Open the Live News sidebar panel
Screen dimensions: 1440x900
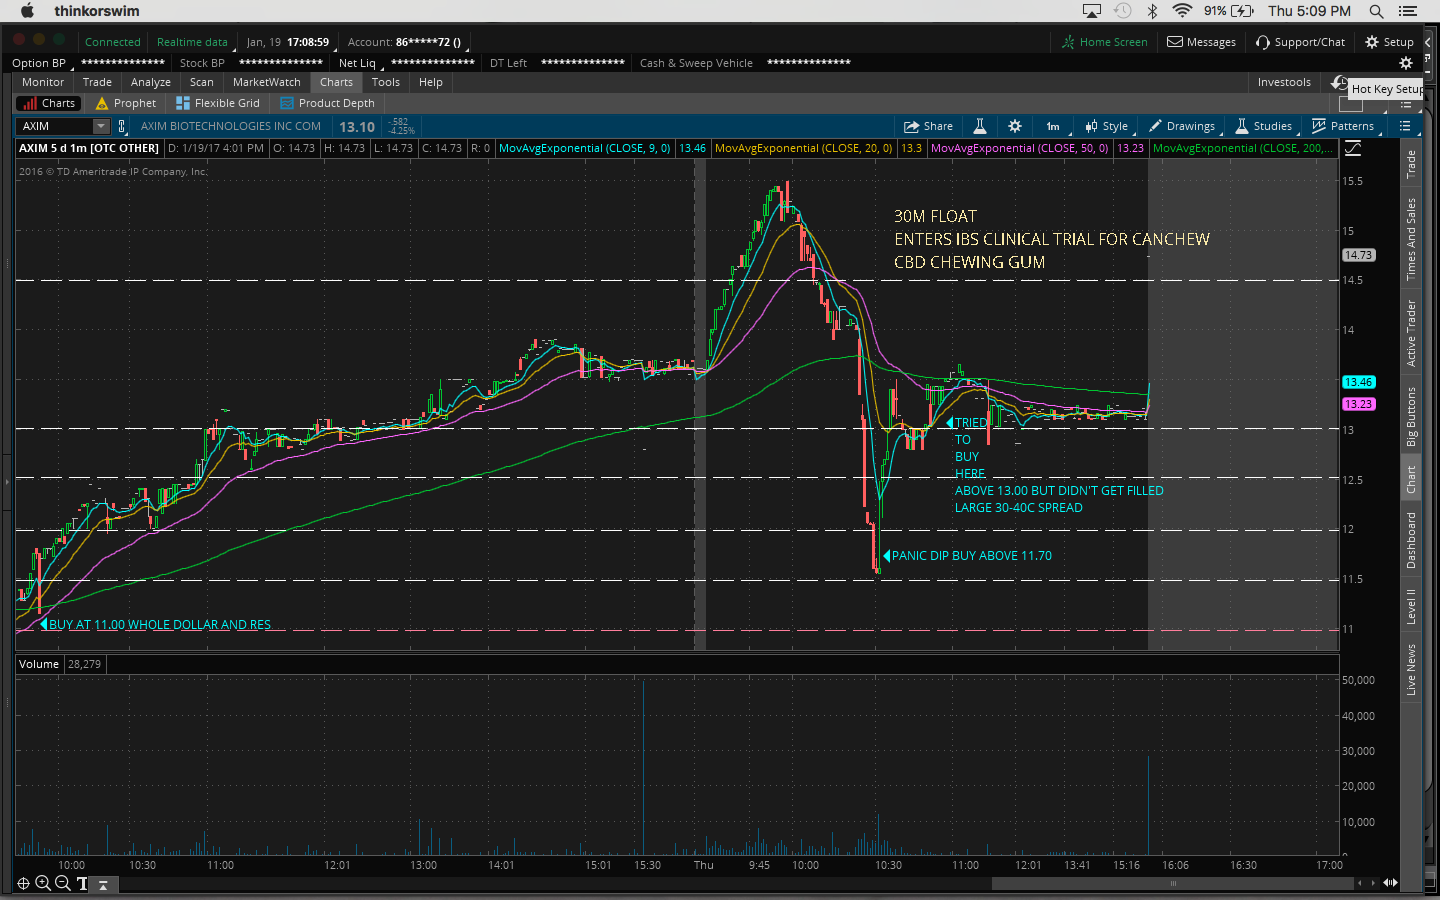[x=1411, y=669]
